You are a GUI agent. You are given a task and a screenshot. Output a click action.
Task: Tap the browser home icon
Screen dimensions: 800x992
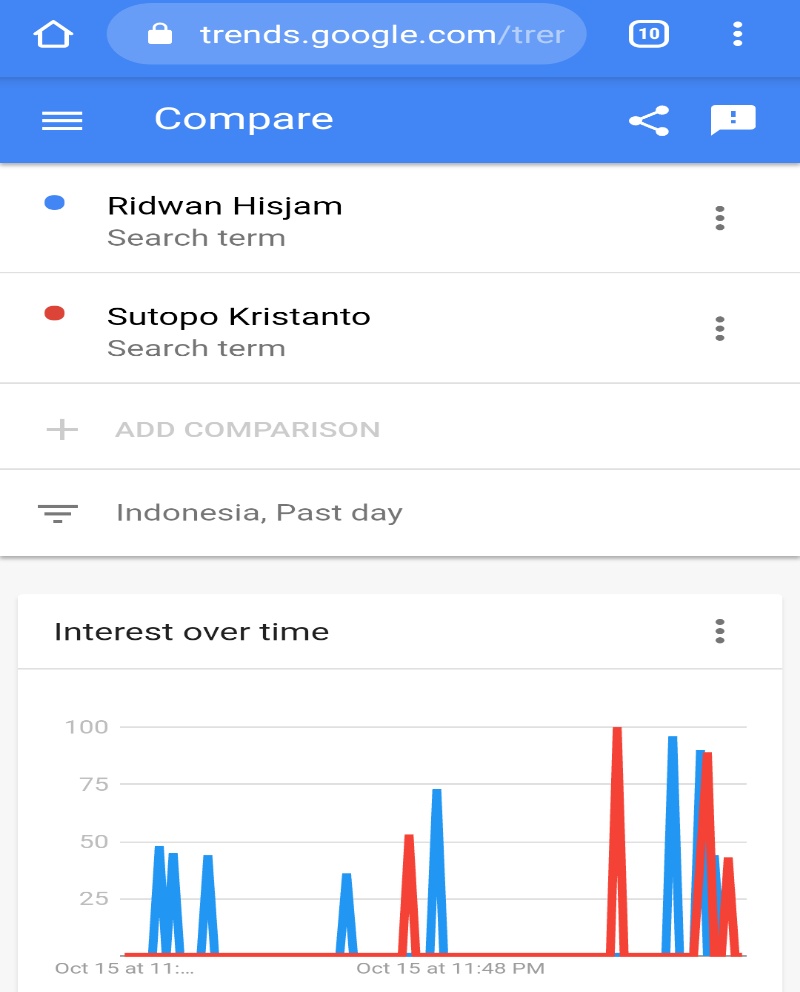(x=53, y=35)
